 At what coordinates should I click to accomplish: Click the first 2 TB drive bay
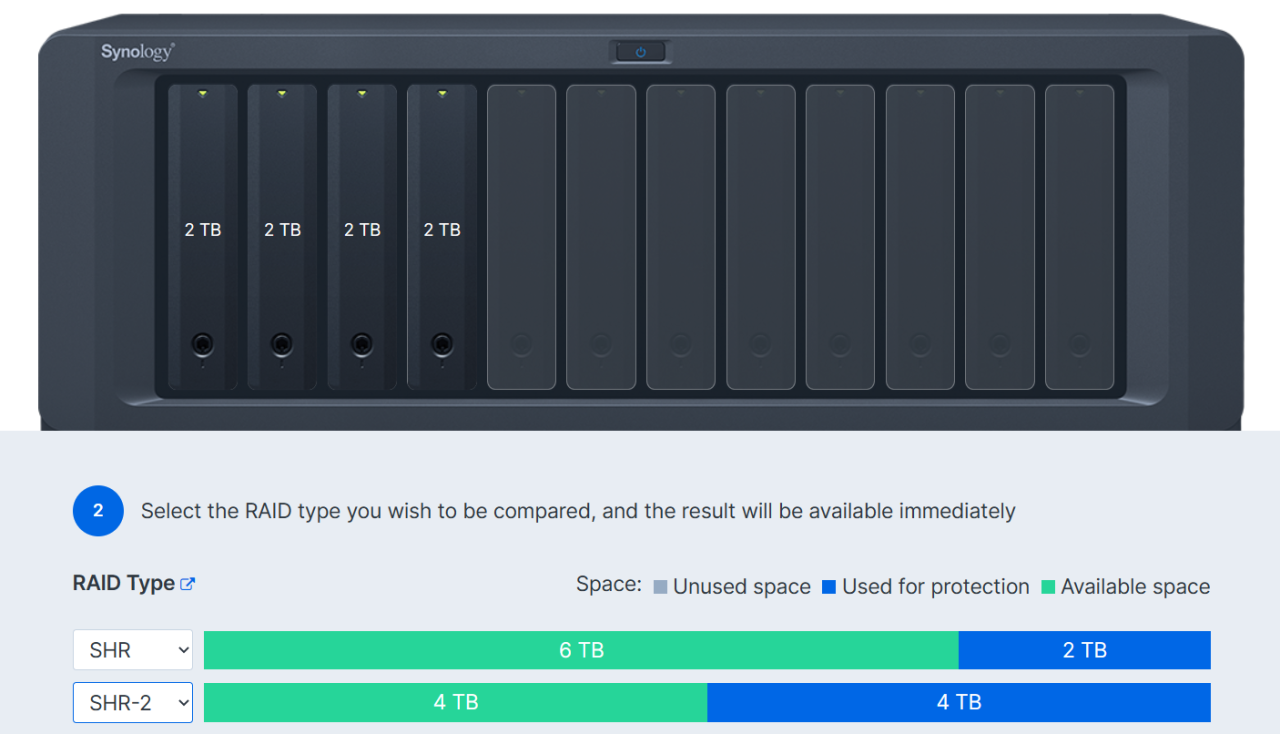click(x=202, y=235)
